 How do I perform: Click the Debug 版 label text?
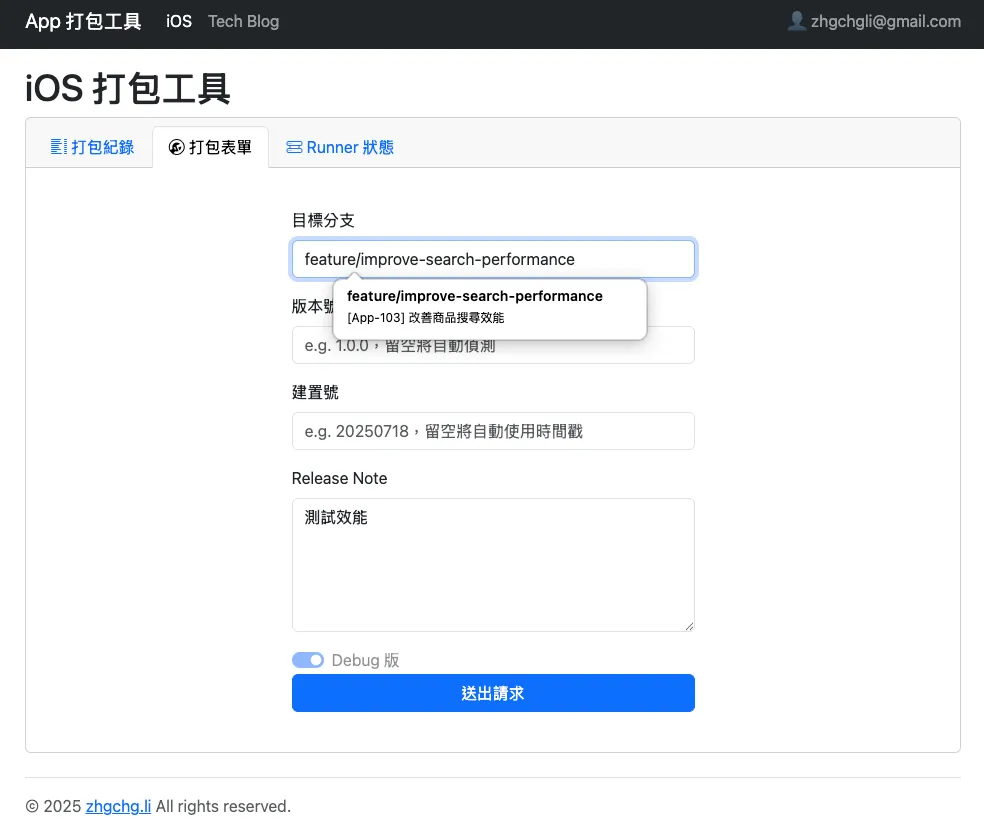(365, 660)
